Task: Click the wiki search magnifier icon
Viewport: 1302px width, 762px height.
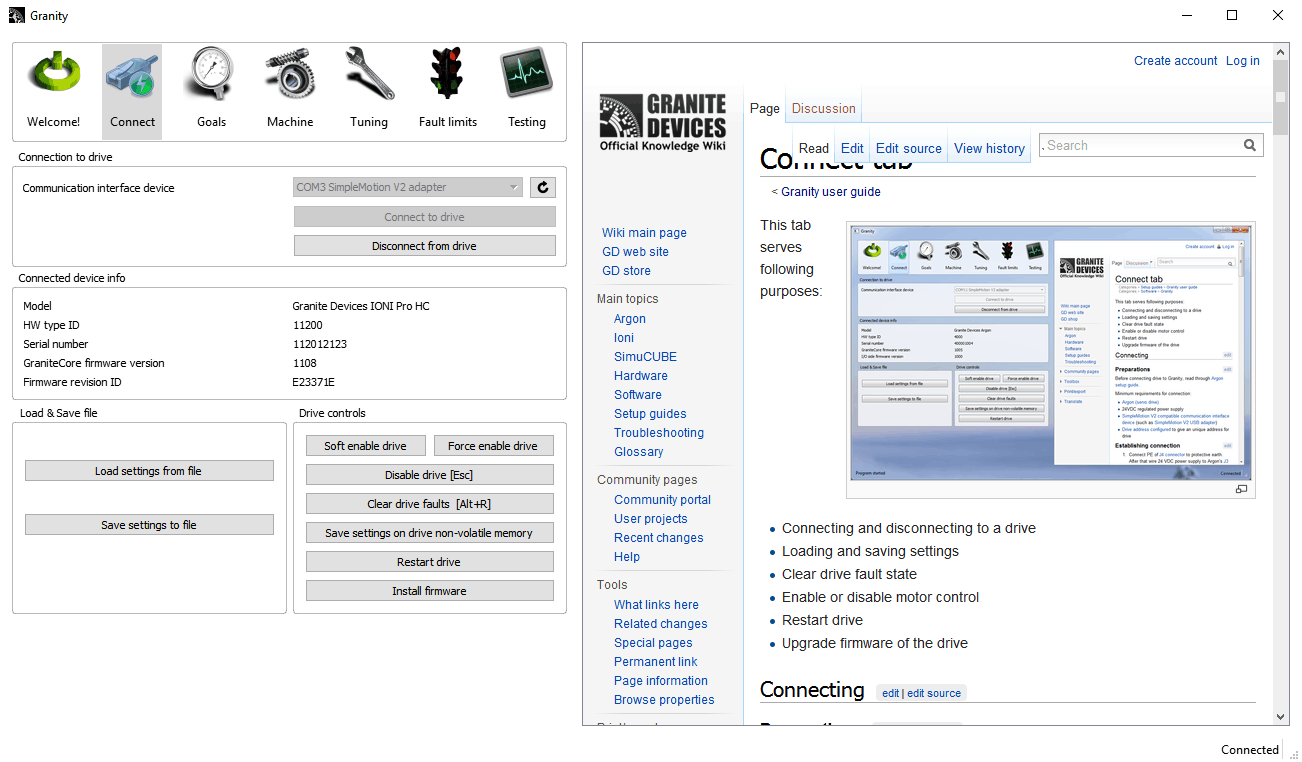Action: tap(1250, 145)
